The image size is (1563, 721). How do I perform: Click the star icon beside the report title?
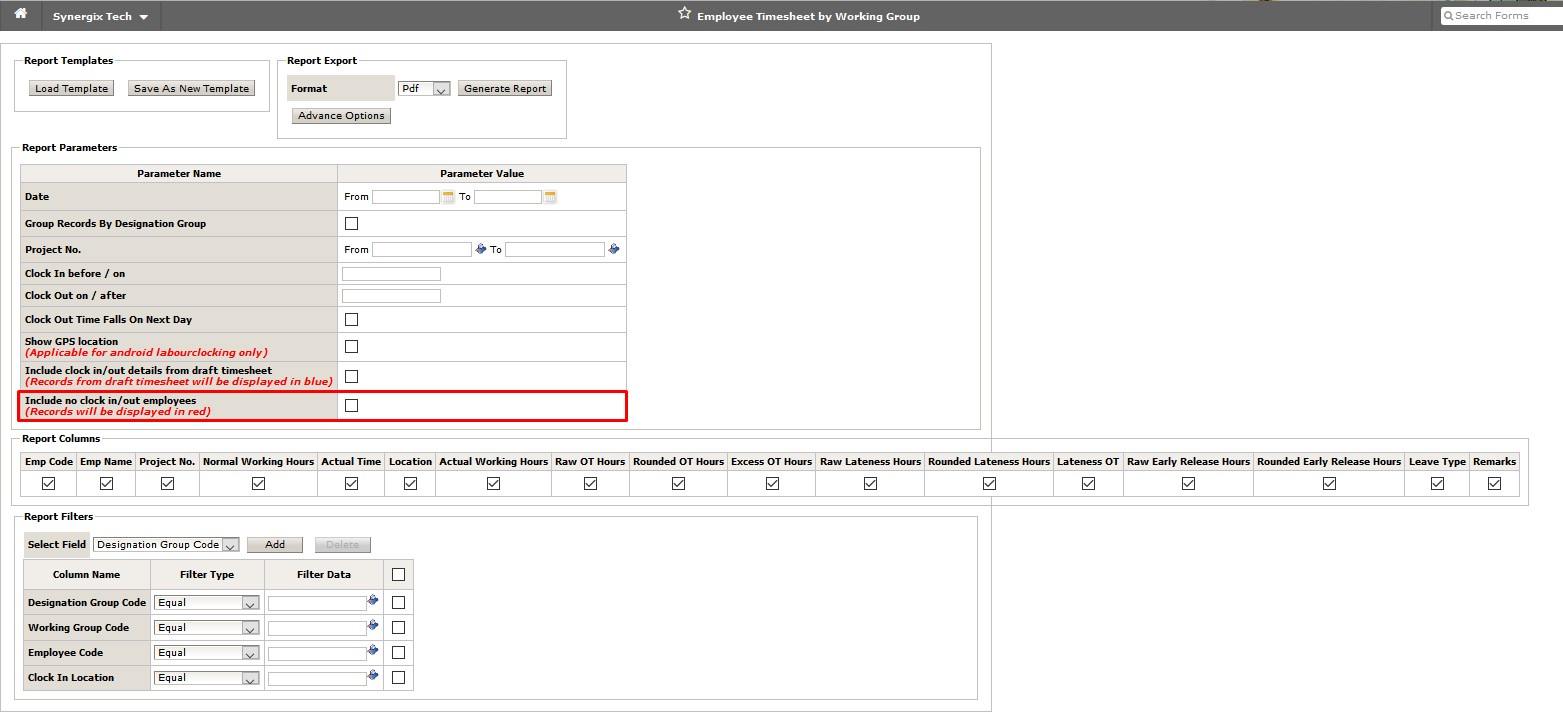684,12
